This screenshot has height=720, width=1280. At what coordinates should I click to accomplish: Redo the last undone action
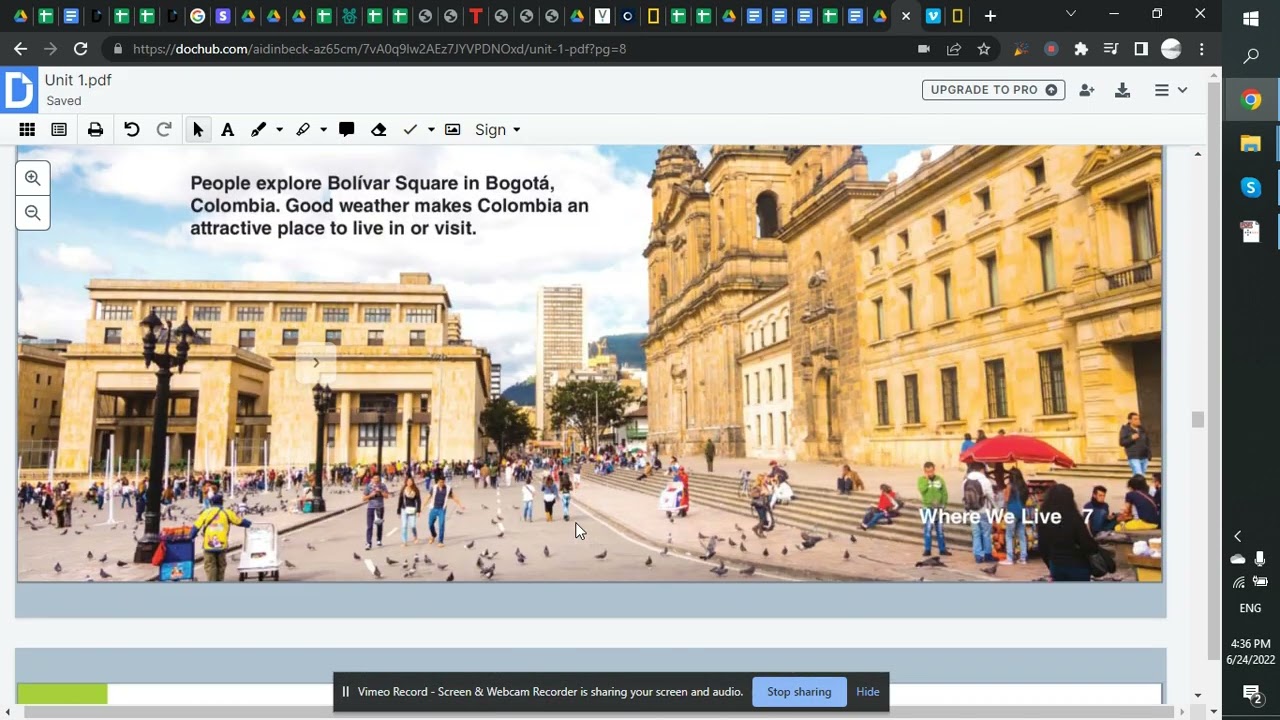point(164,130)
